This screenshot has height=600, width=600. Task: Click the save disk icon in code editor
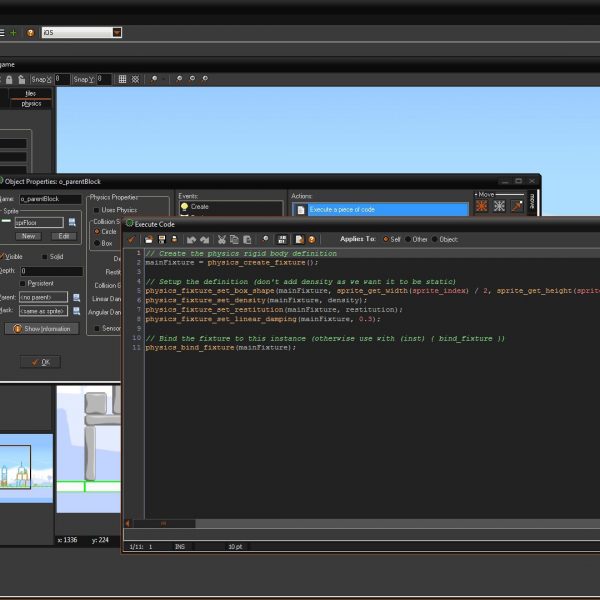[162, 239]
